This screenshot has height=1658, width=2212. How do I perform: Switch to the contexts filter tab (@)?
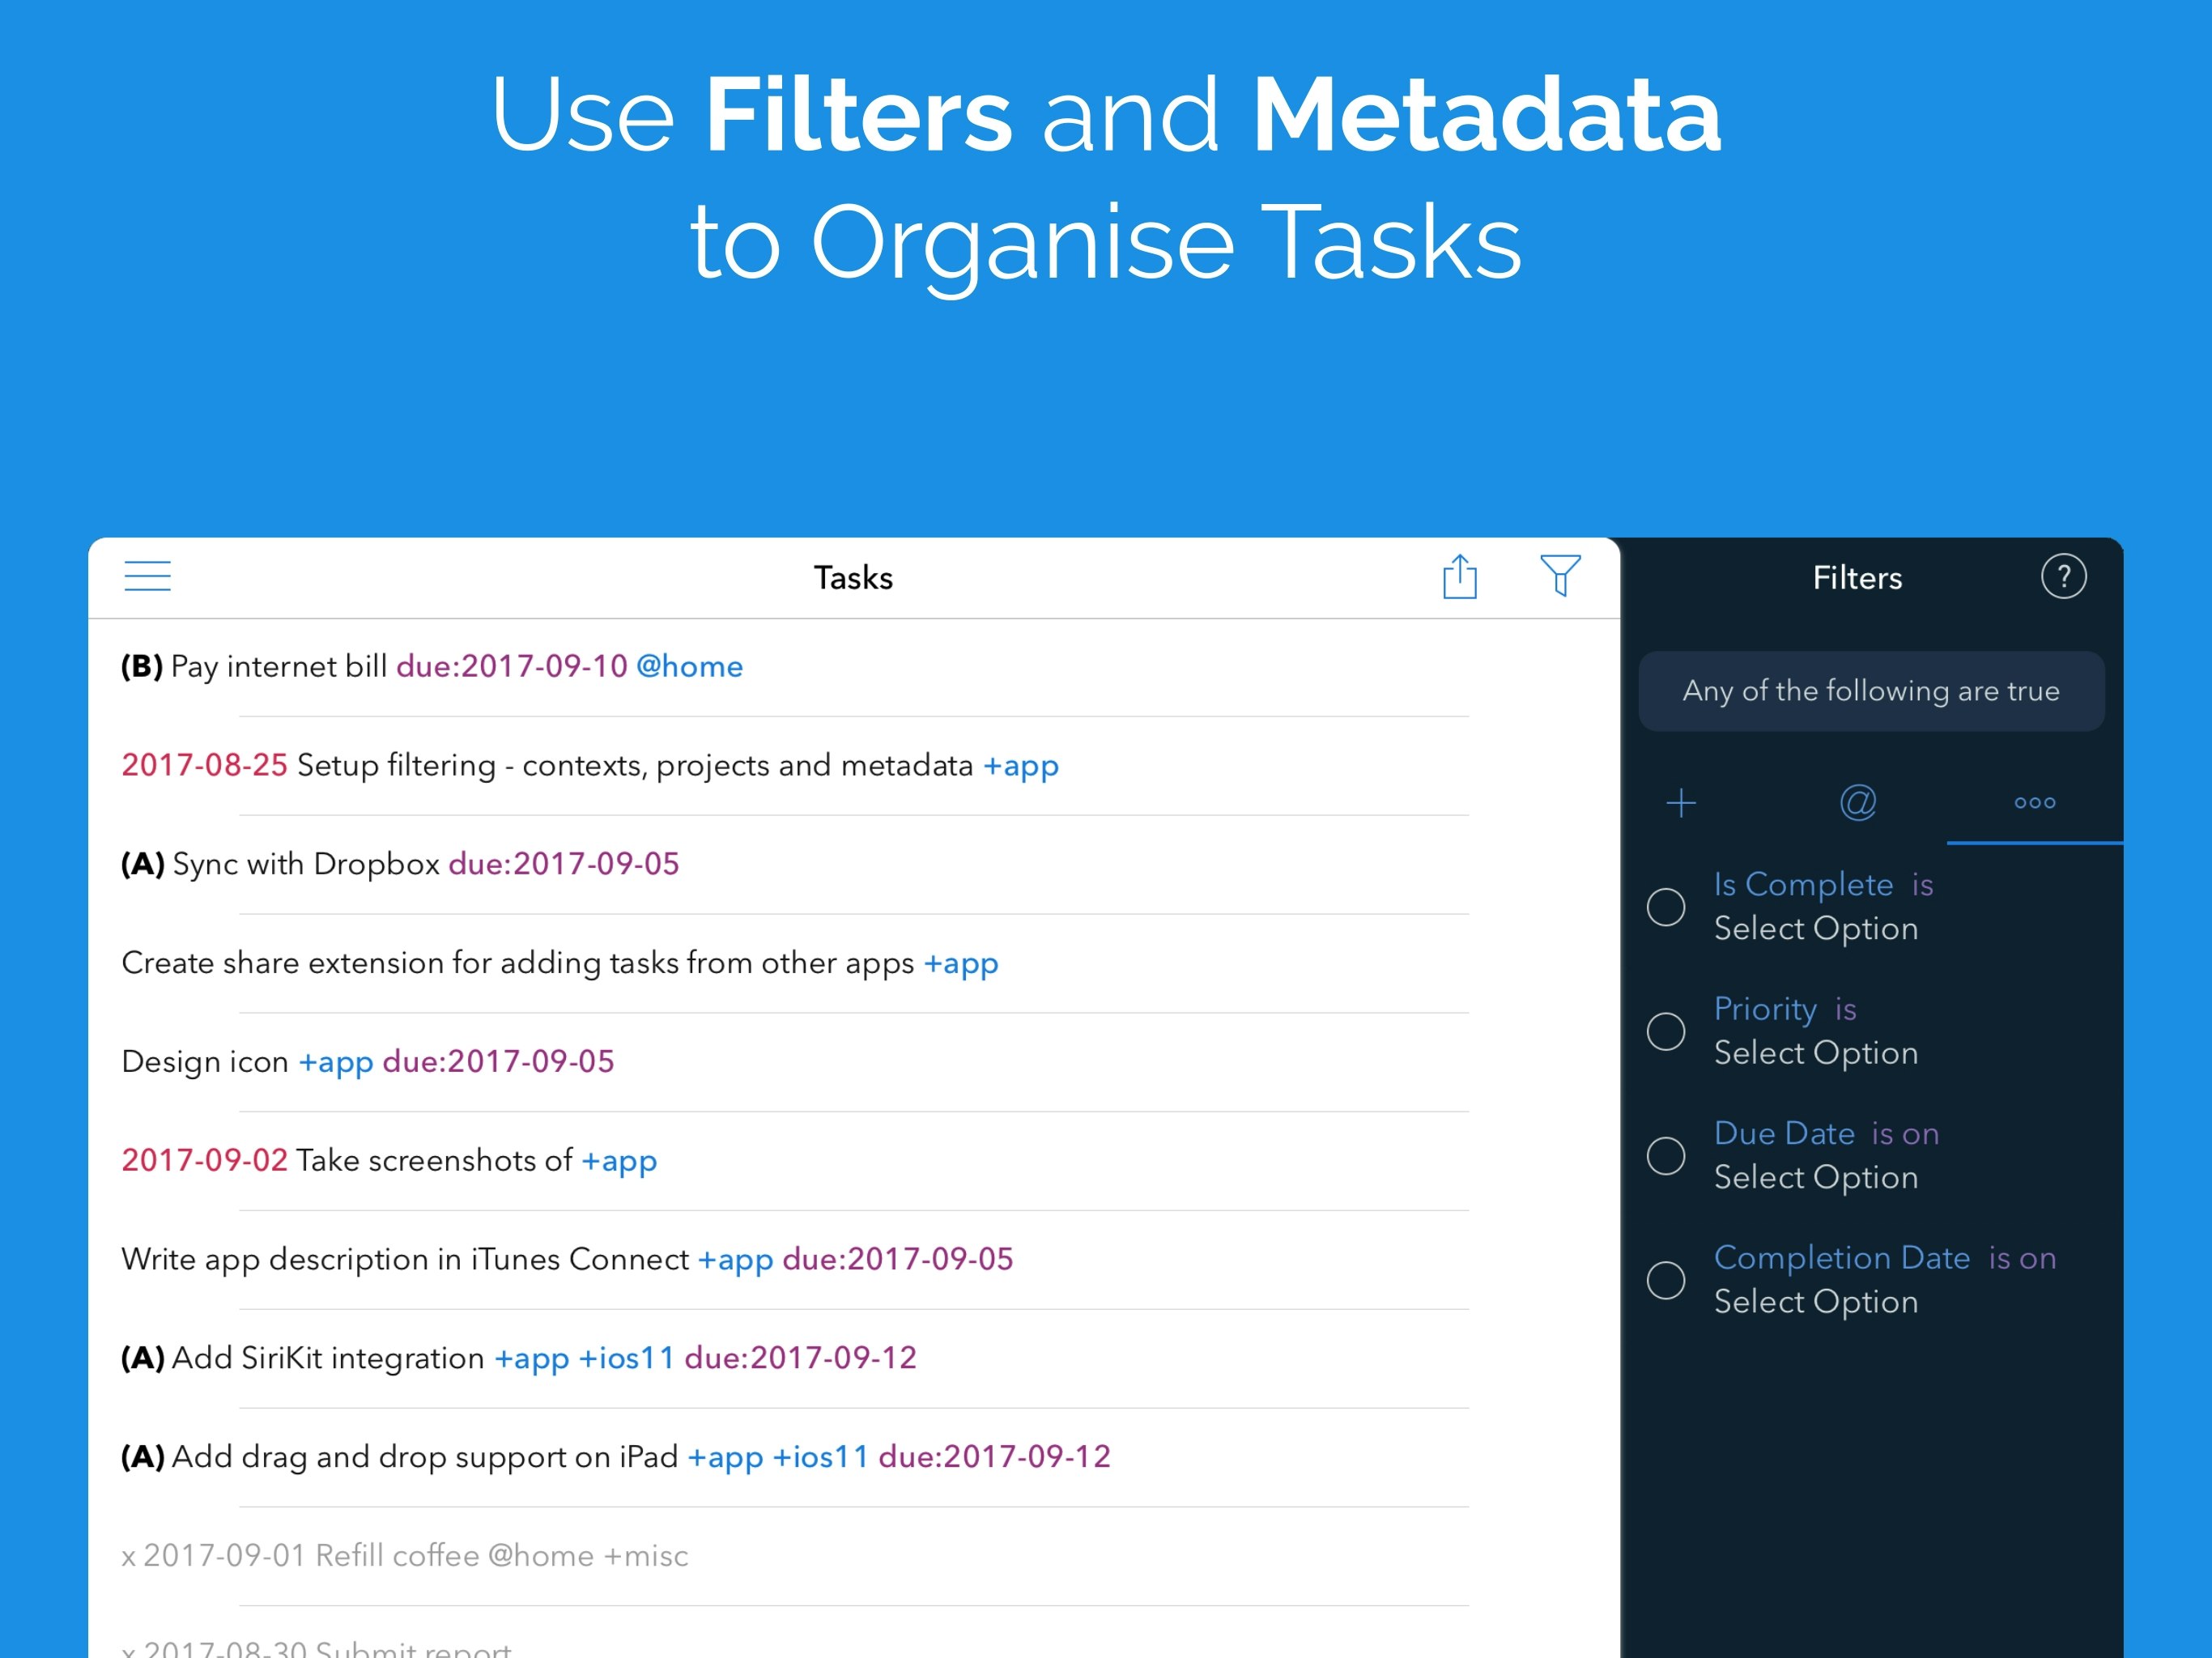click(x=1857, y=803)
